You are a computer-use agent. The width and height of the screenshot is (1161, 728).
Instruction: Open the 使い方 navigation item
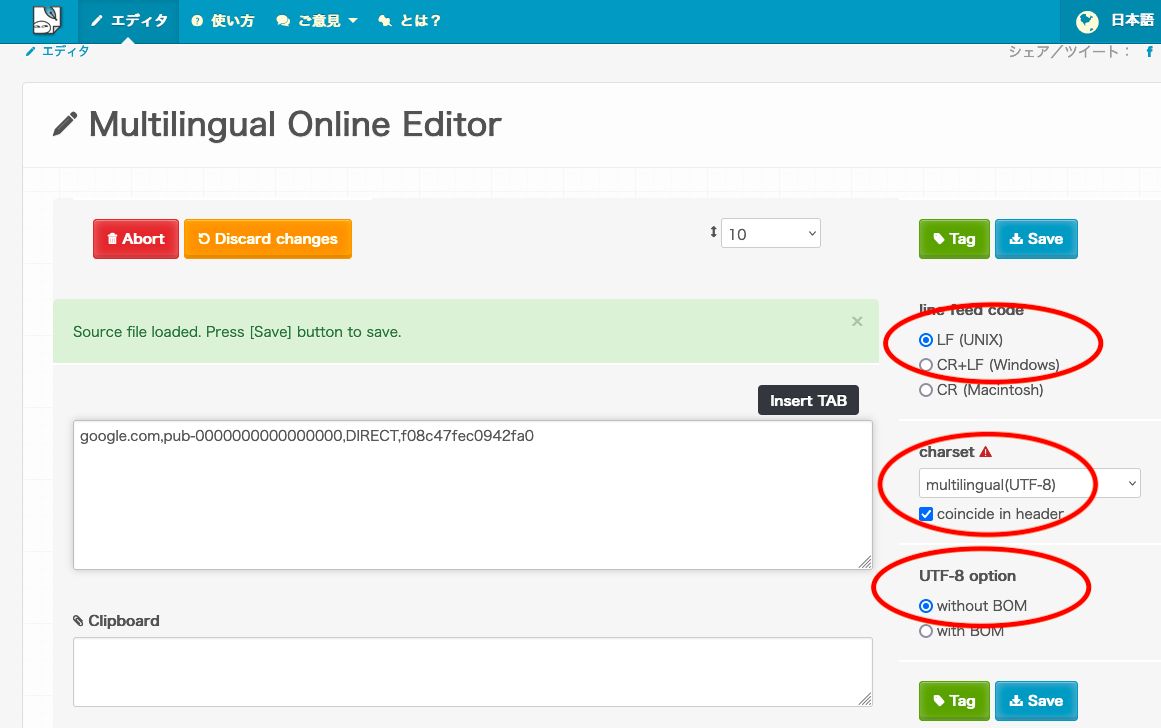coord(223,21)
